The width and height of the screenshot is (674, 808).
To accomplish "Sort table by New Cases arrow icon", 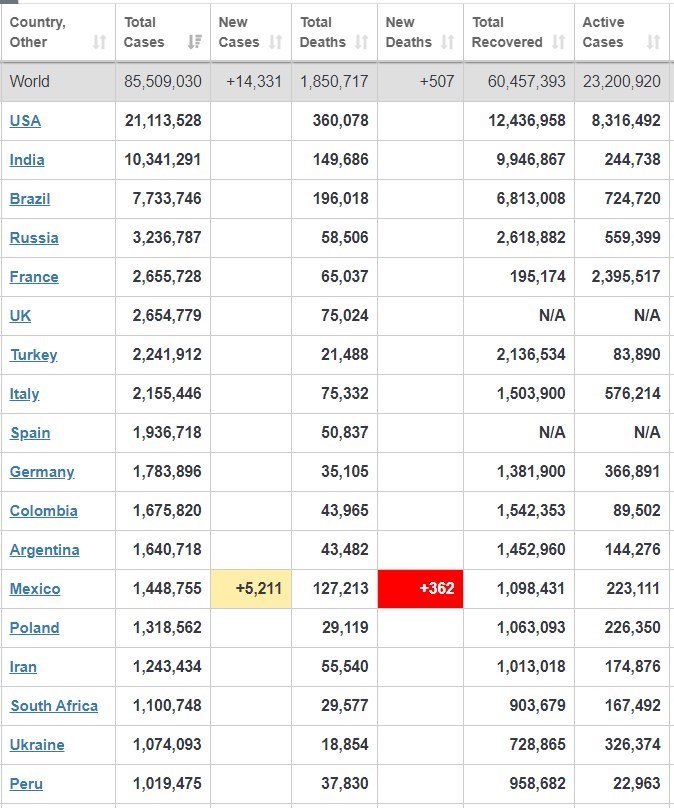I will point(277,42).
